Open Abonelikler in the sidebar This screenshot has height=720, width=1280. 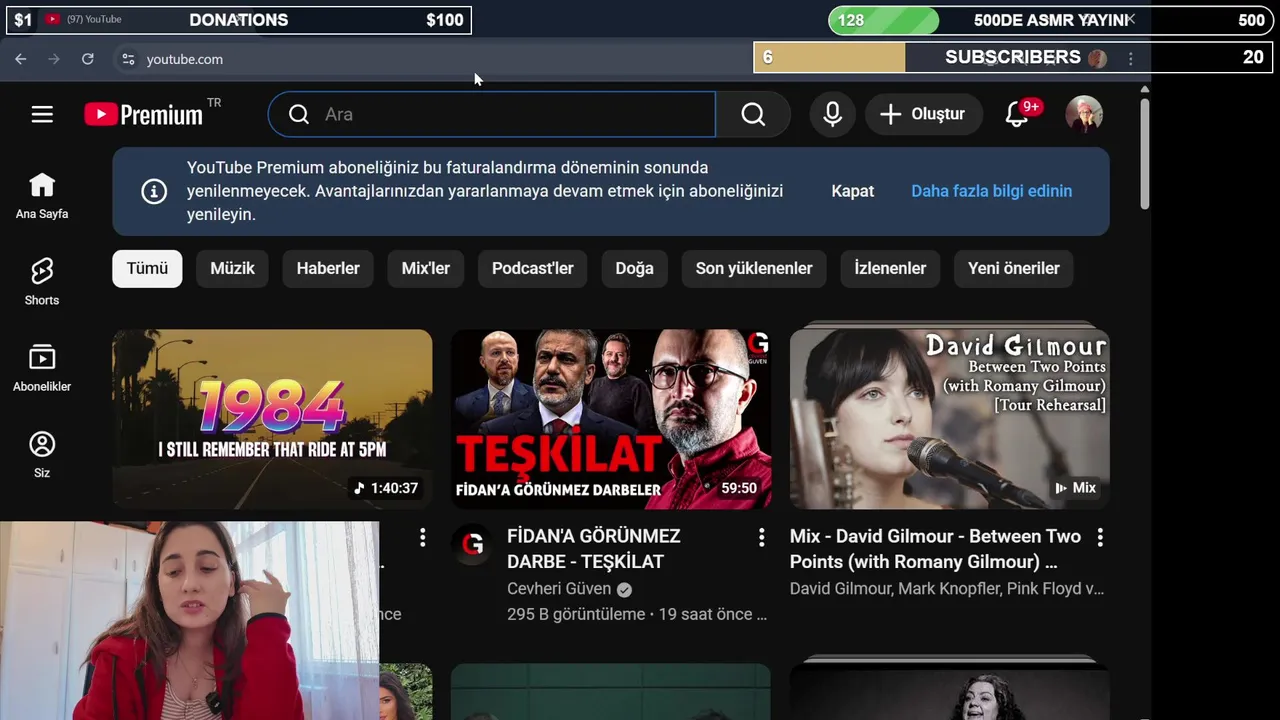point(42,368)
